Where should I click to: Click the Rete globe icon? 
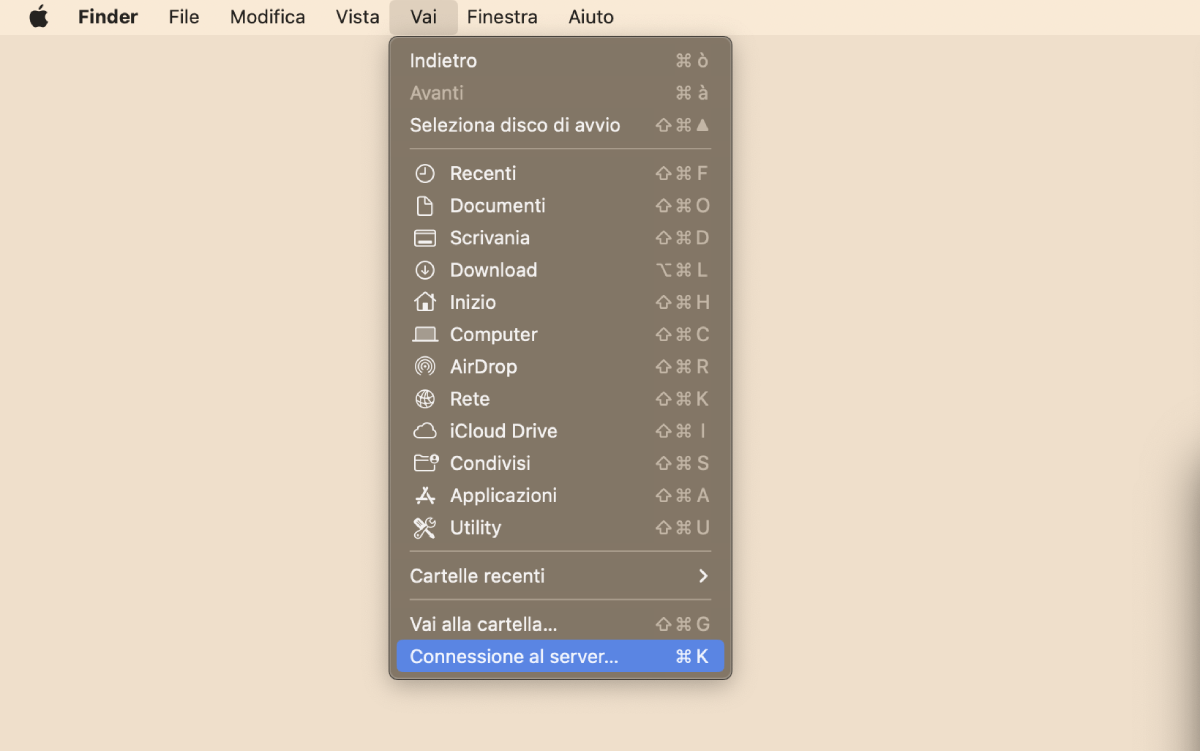425,399
